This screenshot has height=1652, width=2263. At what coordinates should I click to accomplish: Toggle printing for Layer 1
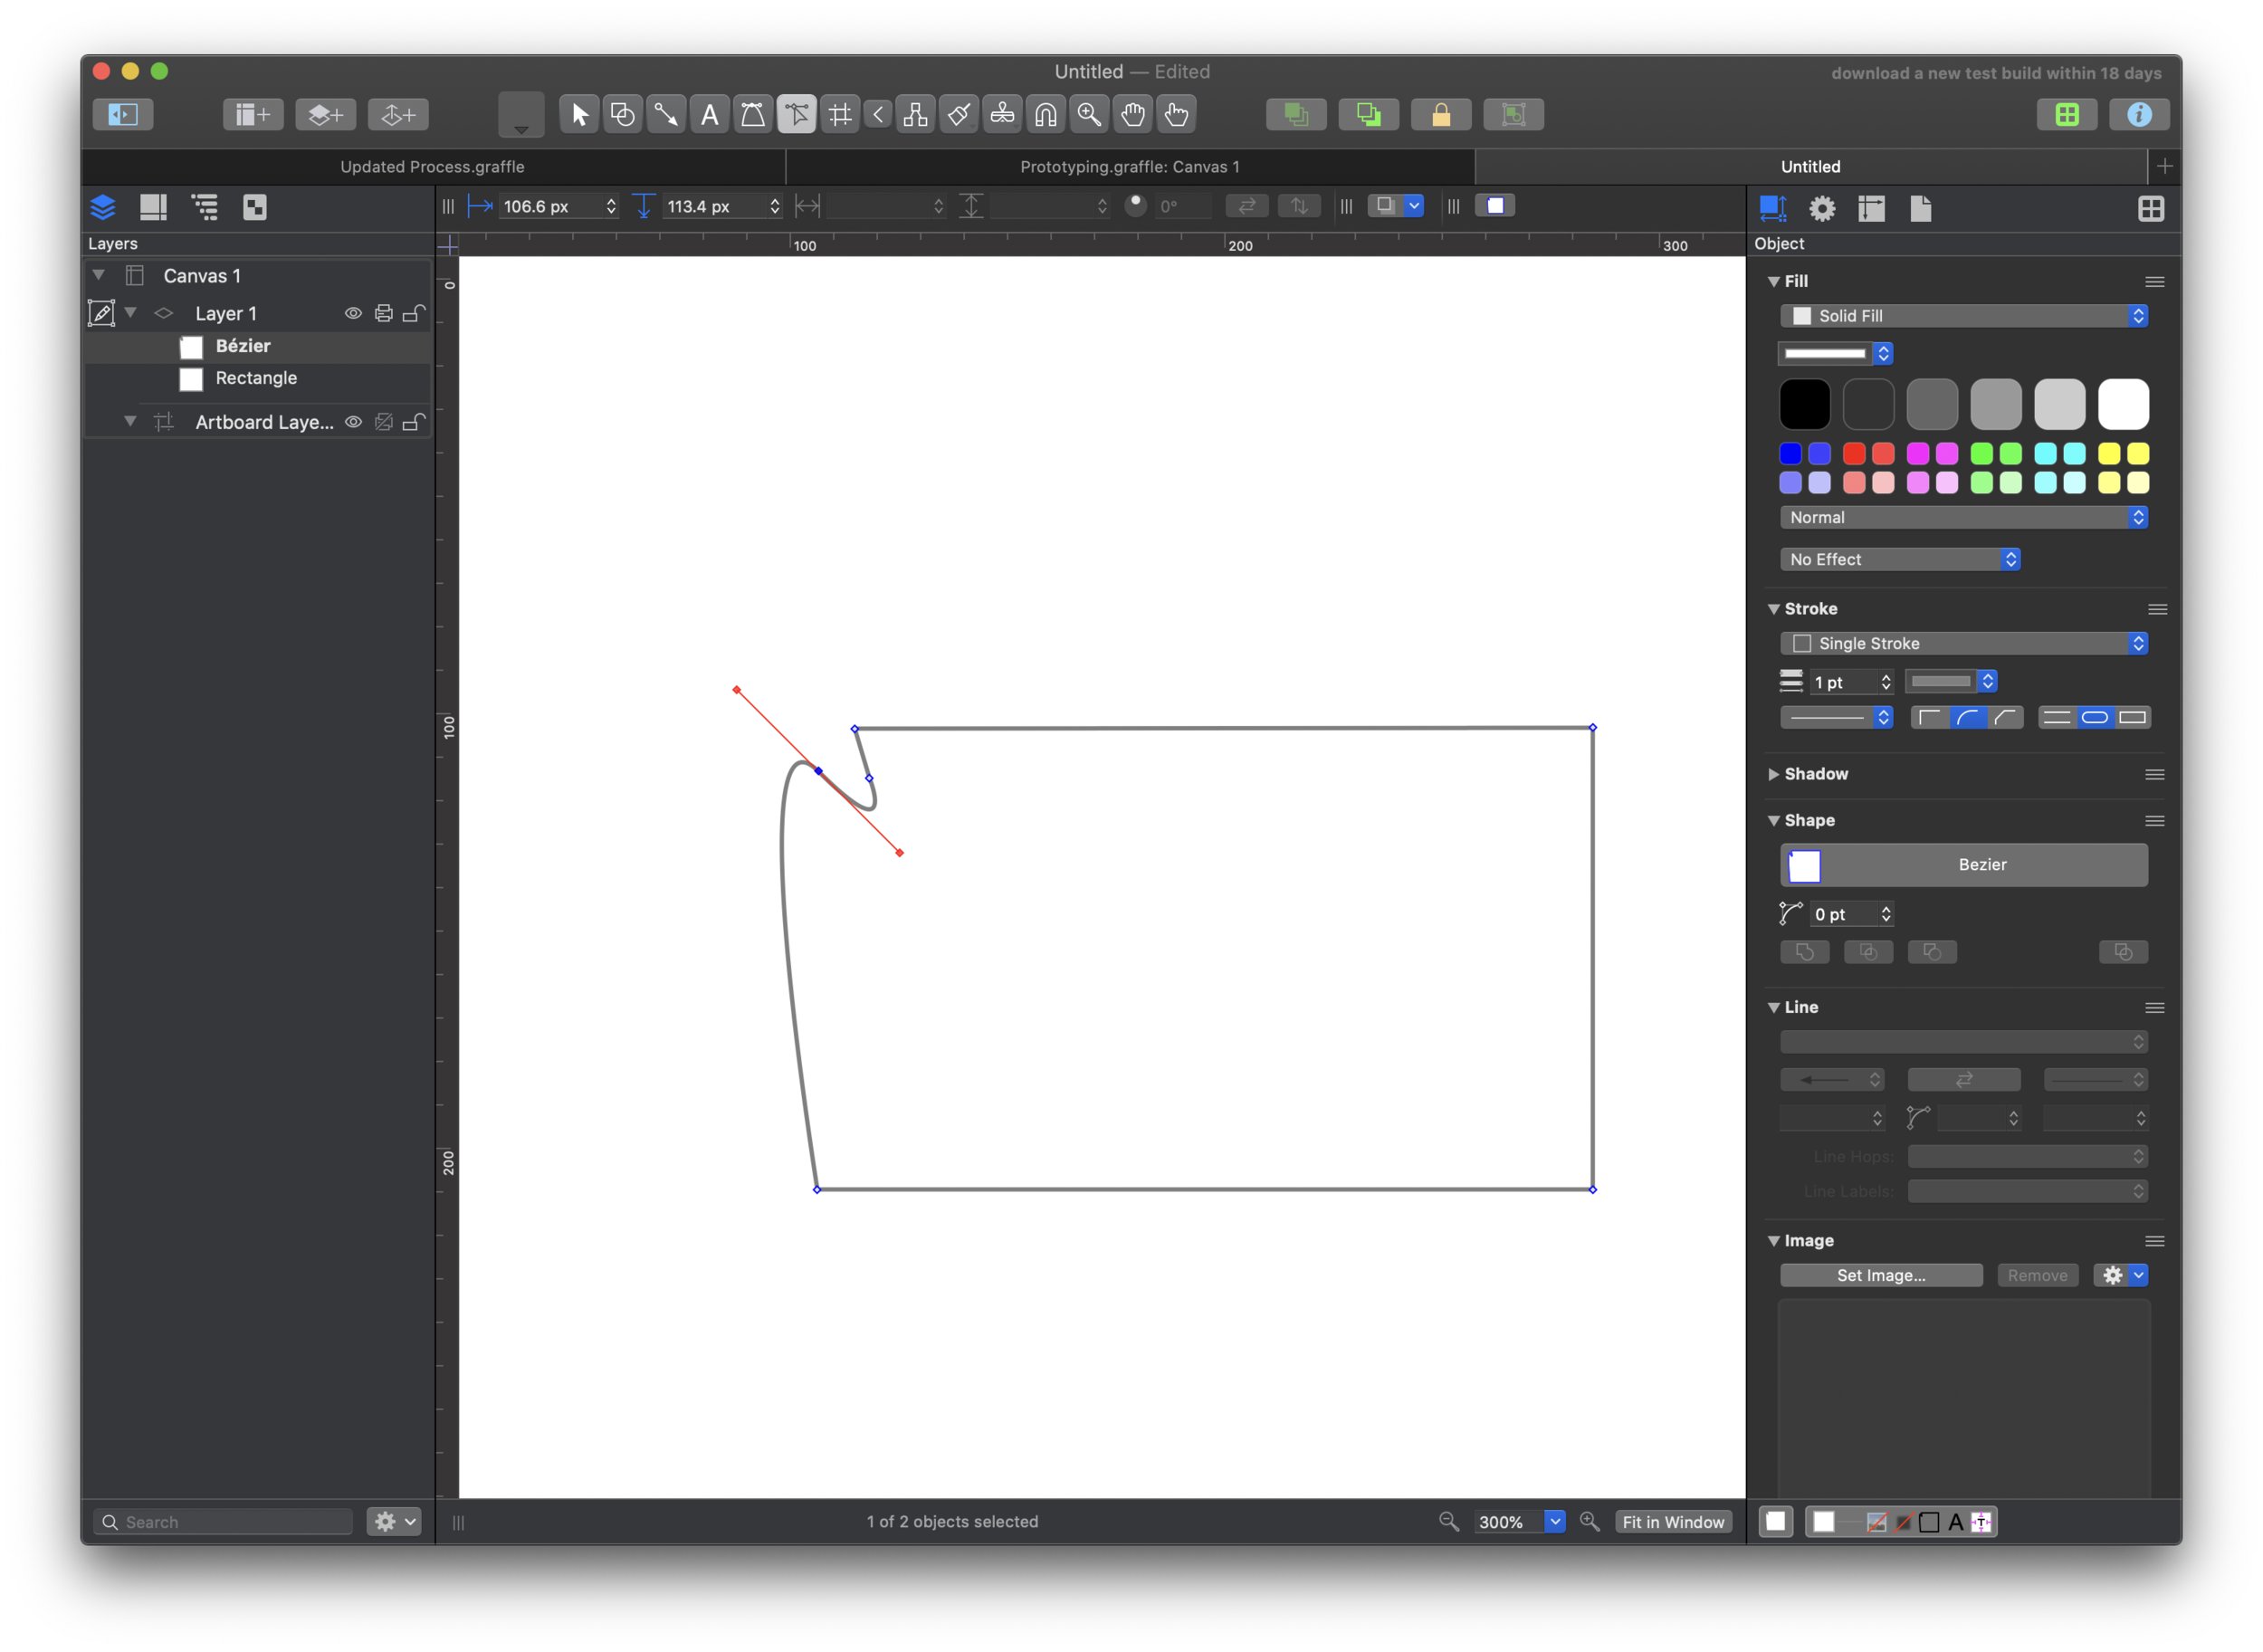[384, 313]
